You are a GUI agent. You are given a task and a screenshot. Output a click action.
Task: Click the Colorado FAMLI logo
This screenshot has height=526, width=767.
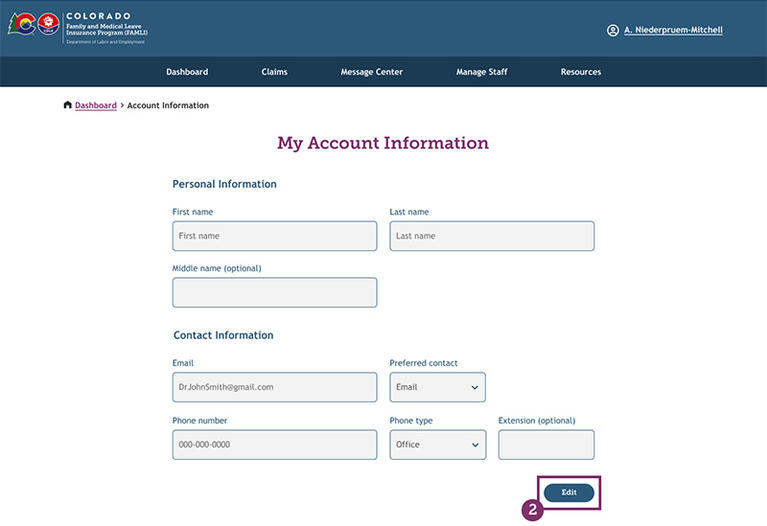coord(78,28)
